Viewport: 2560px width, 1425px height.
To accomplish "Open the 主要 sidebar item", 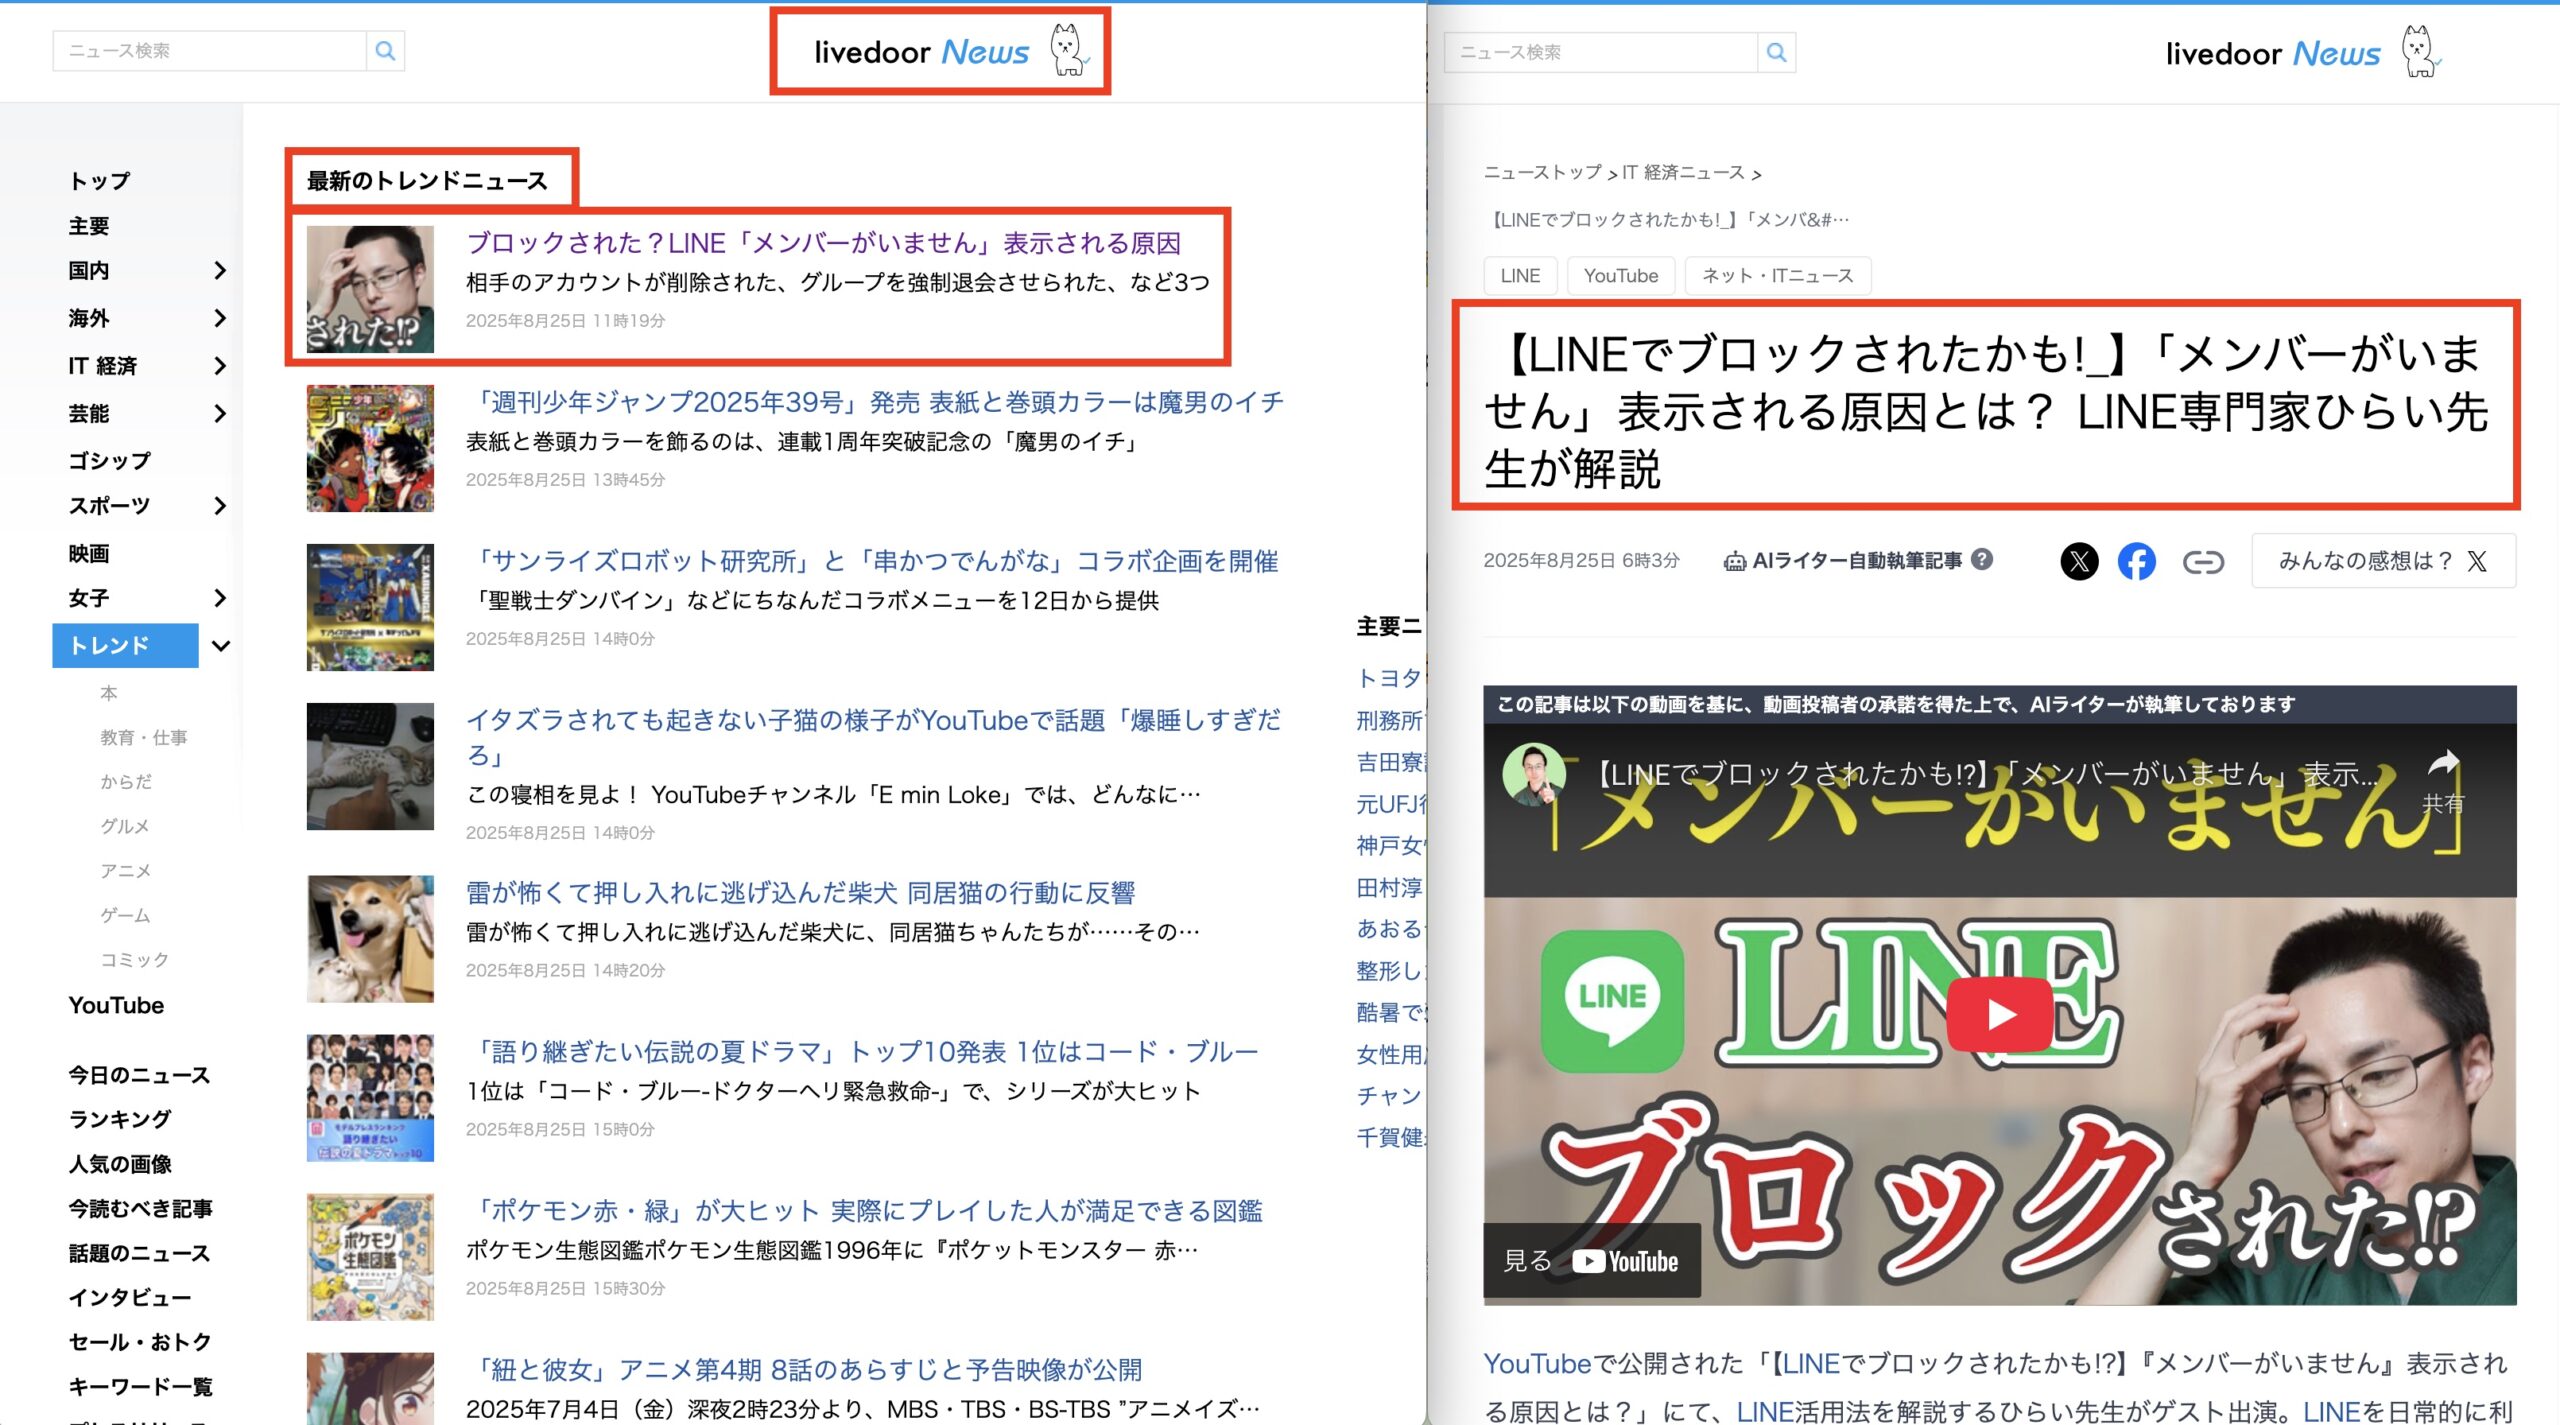I will (x=89, y=226).
